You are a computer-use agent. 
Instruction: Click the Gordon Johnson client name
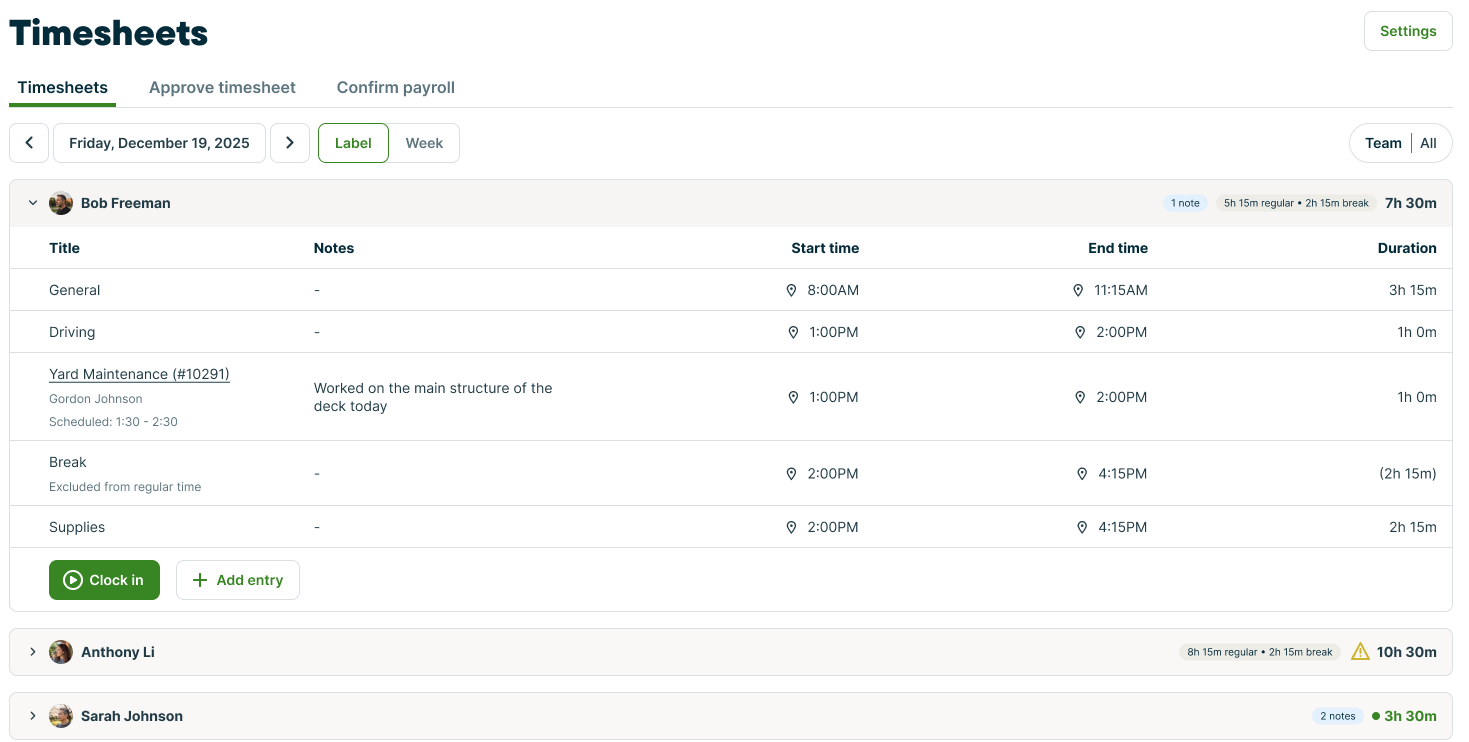pyautogui.click(x=96, y=399)
